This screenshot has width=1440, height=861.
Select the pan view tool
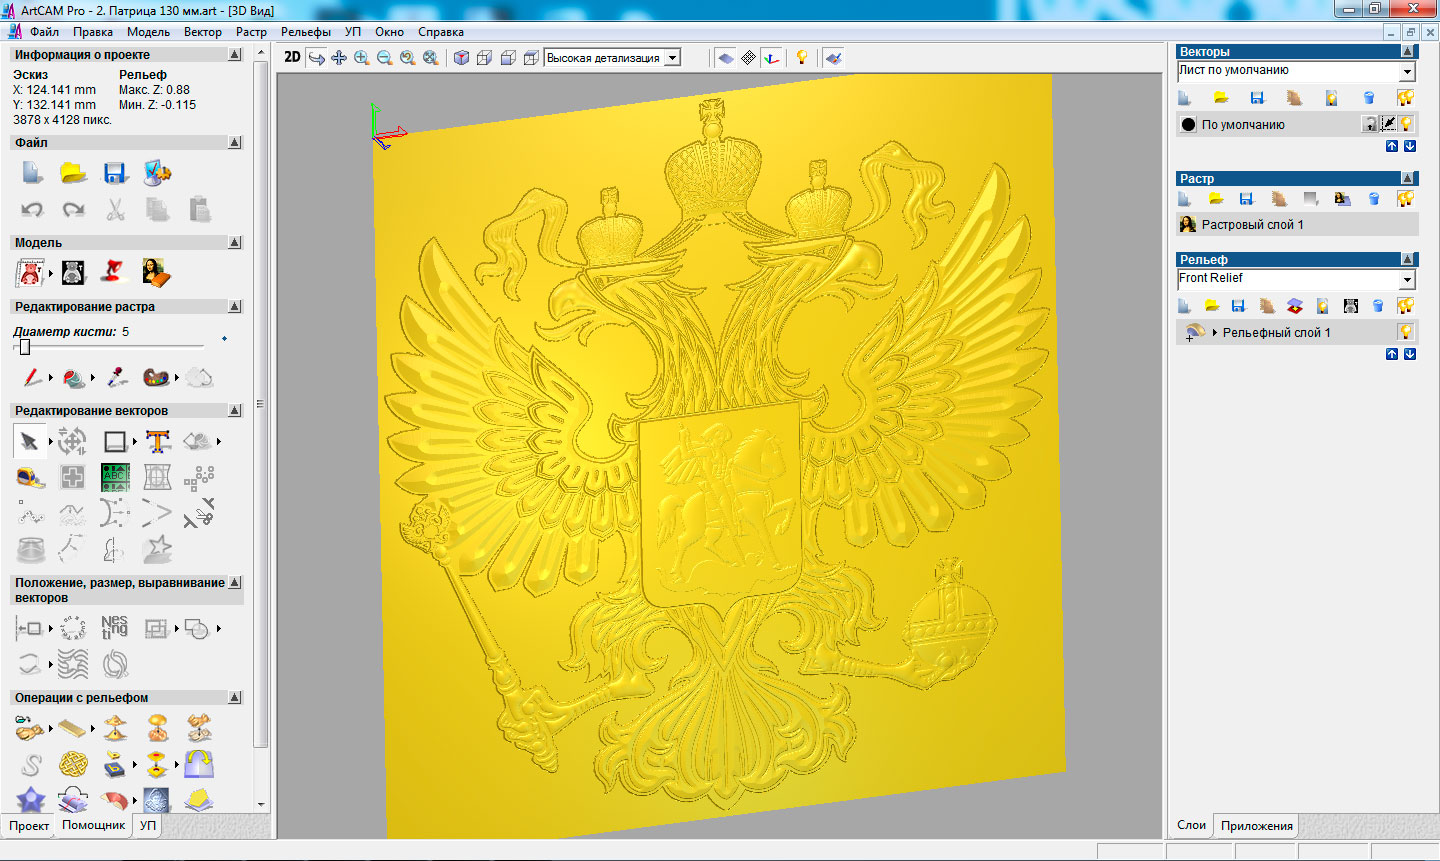click(x=339, y=58)
